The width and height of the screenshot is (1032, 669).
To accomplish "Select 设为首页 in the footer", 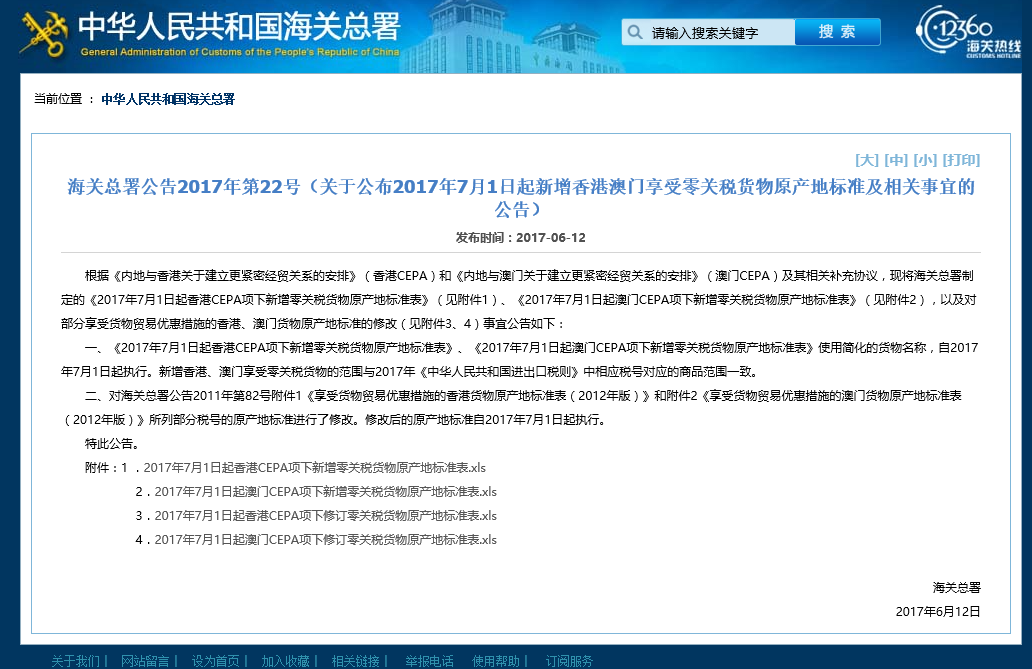I will point(215,661).
